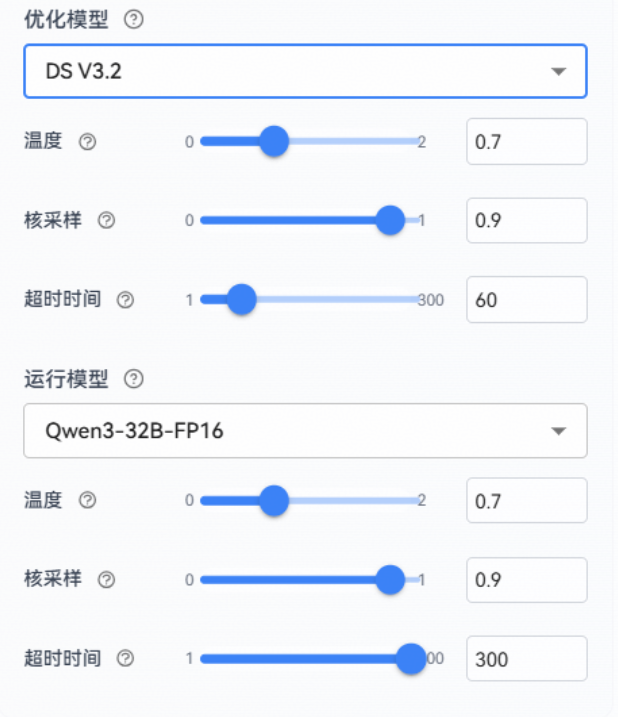Viewport: 618px width, 717px height.
Task: Click 超时时间 help icon under 优化模型
Action: coord(125,300)
